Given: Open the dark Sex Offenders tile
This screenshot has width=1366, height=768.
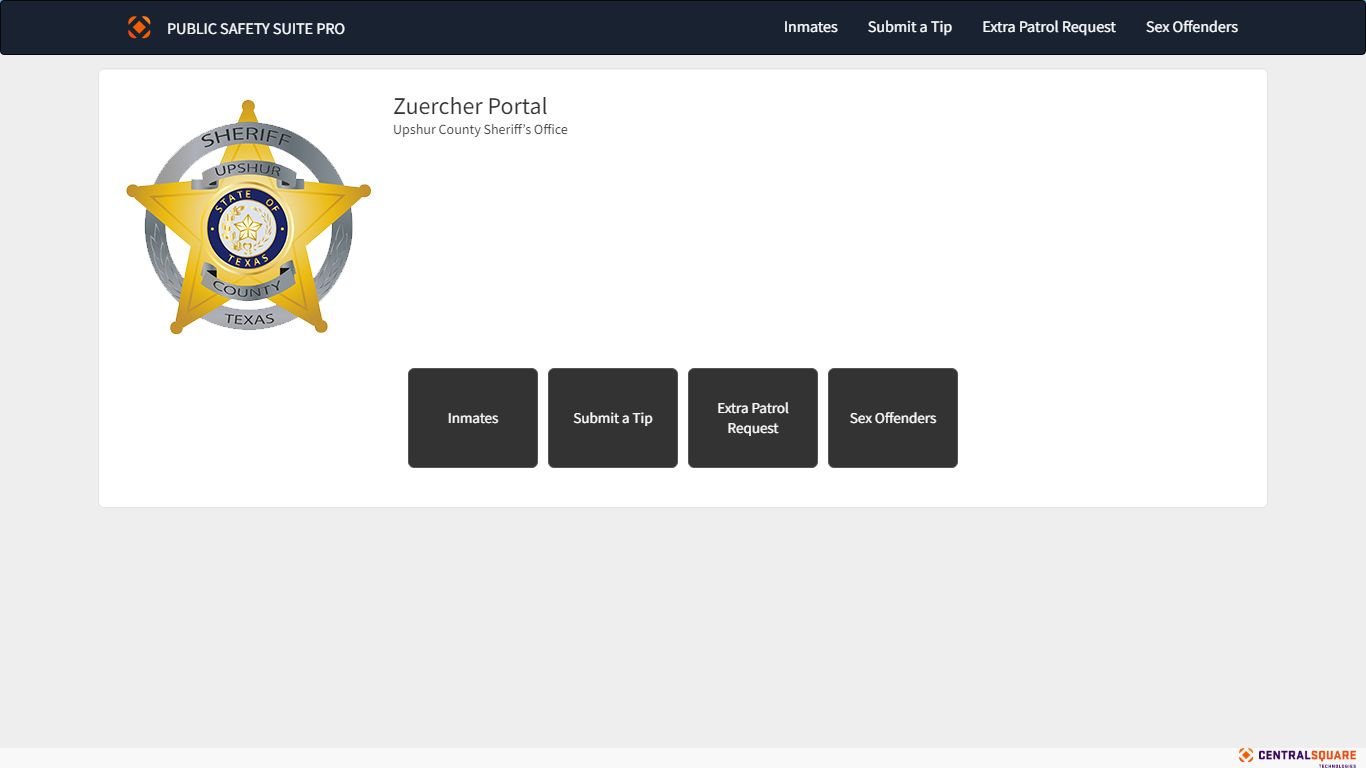Looking at the screenshot, I should 893,418.
